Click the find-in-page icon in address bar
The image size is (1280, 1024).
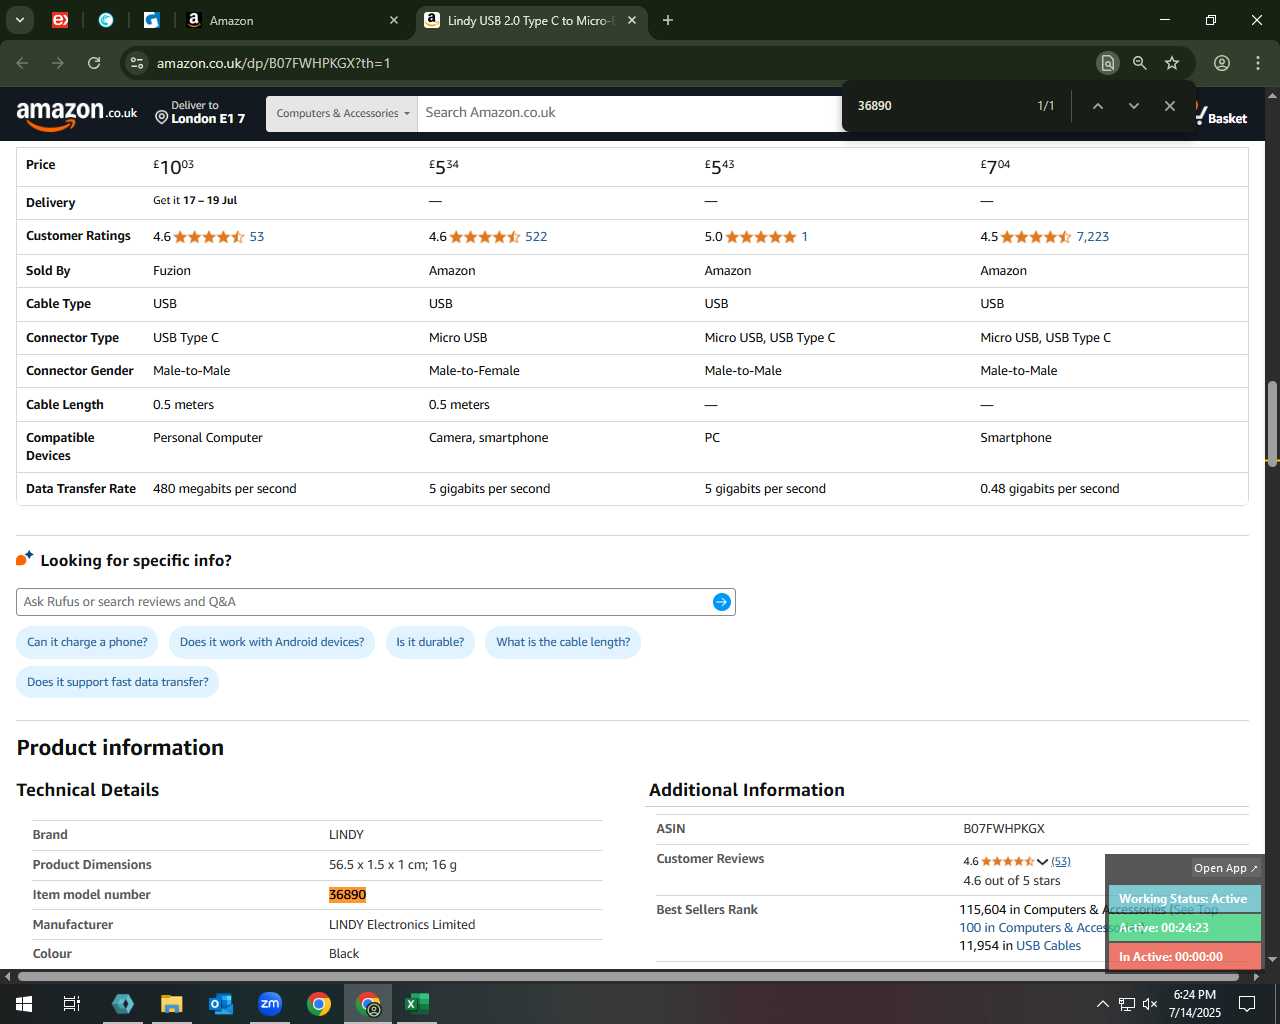[x=1107, y=63]
